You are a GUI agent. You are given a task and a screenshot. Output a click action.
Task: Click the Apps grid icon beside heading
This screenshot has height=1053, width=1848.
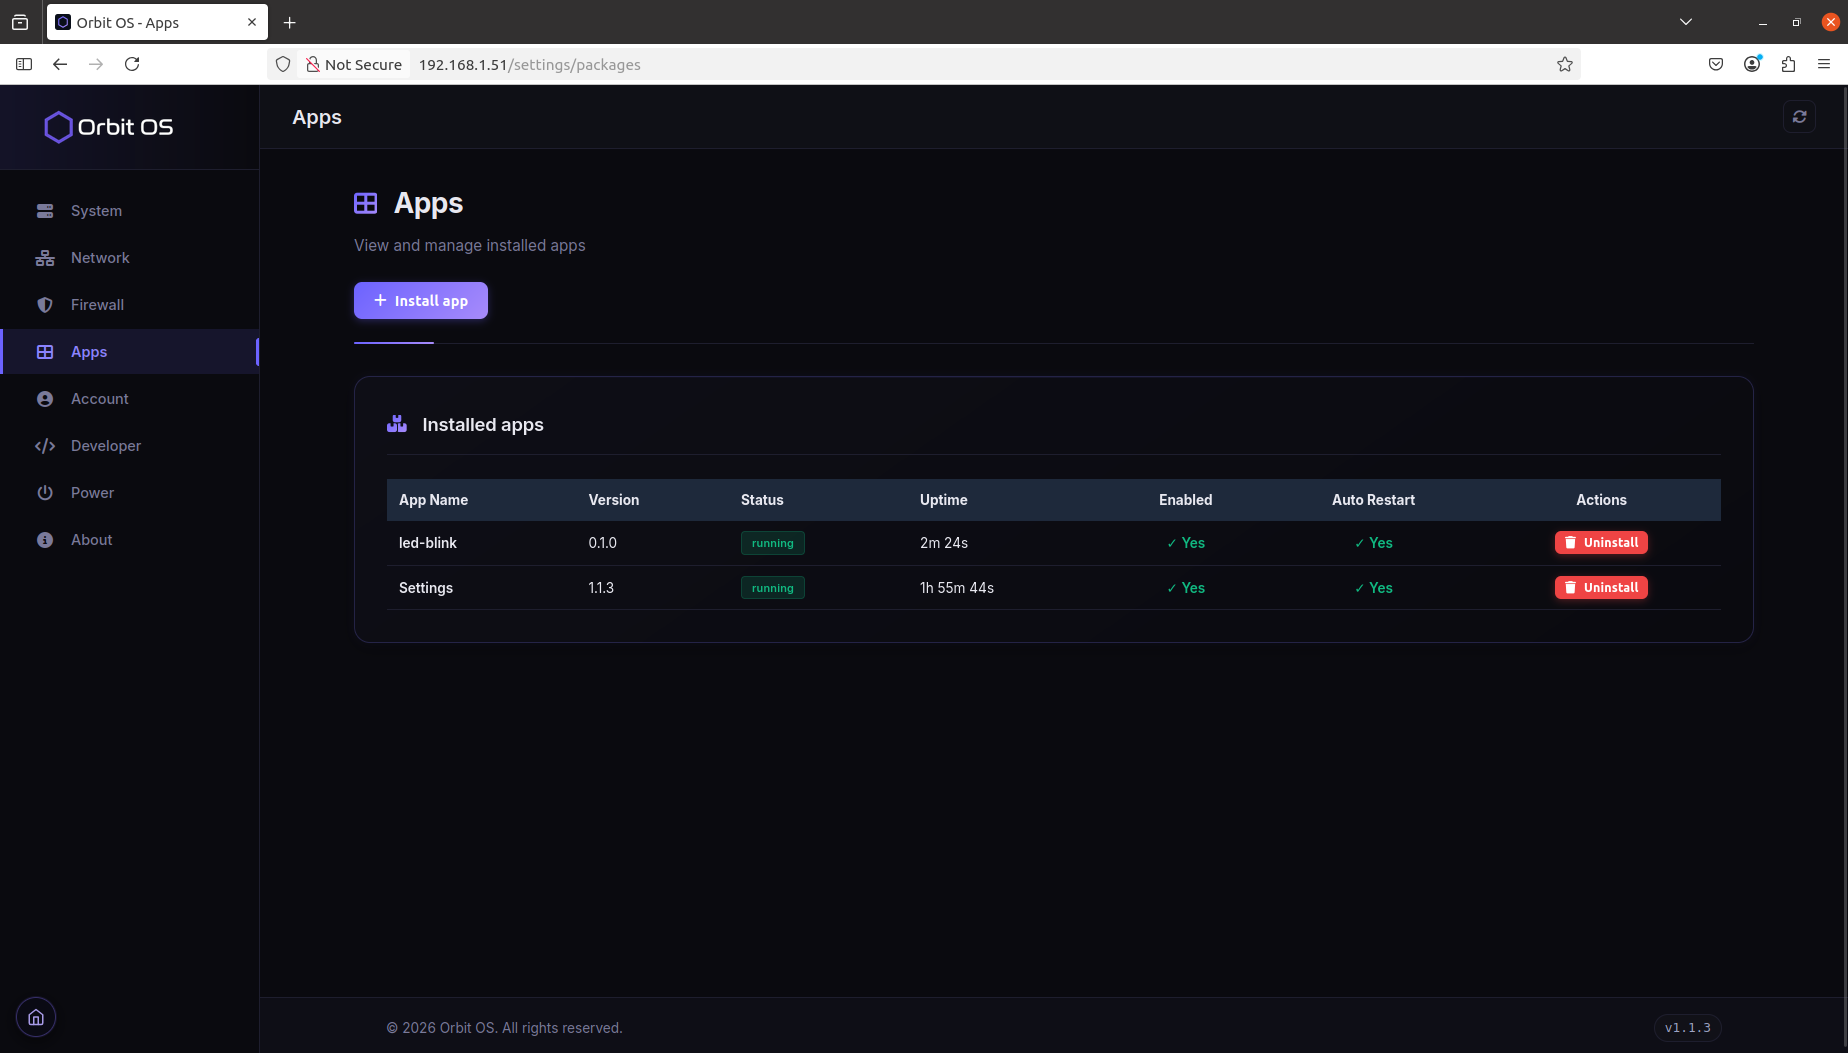click(366, 203)
